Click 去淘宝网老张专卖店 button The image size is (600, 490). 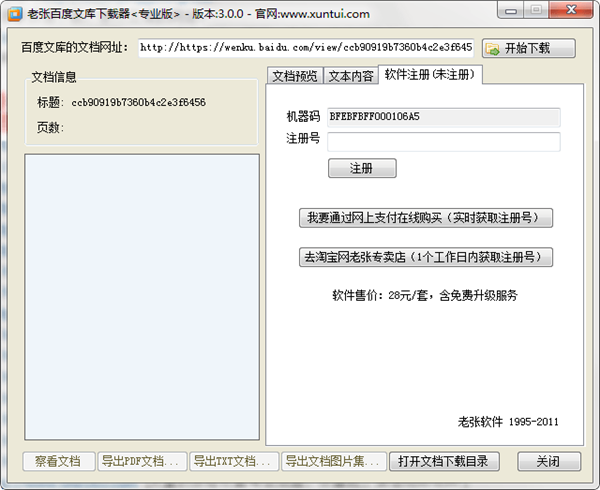click(426, 257)
